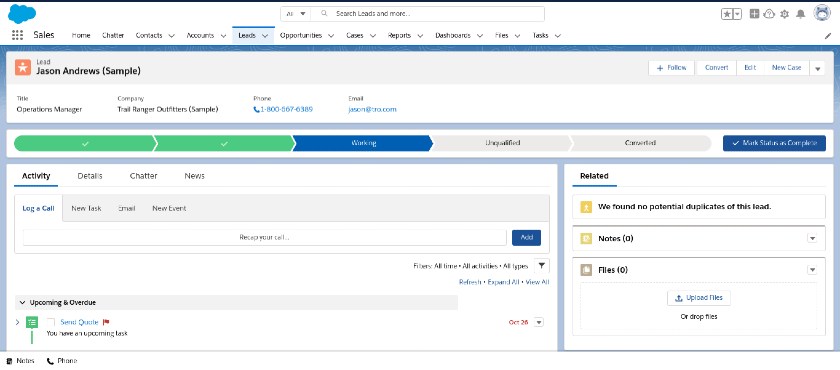840x370 pixels.
Task: Click the red priority flag on Send Quote
Action: pos(106,322)
